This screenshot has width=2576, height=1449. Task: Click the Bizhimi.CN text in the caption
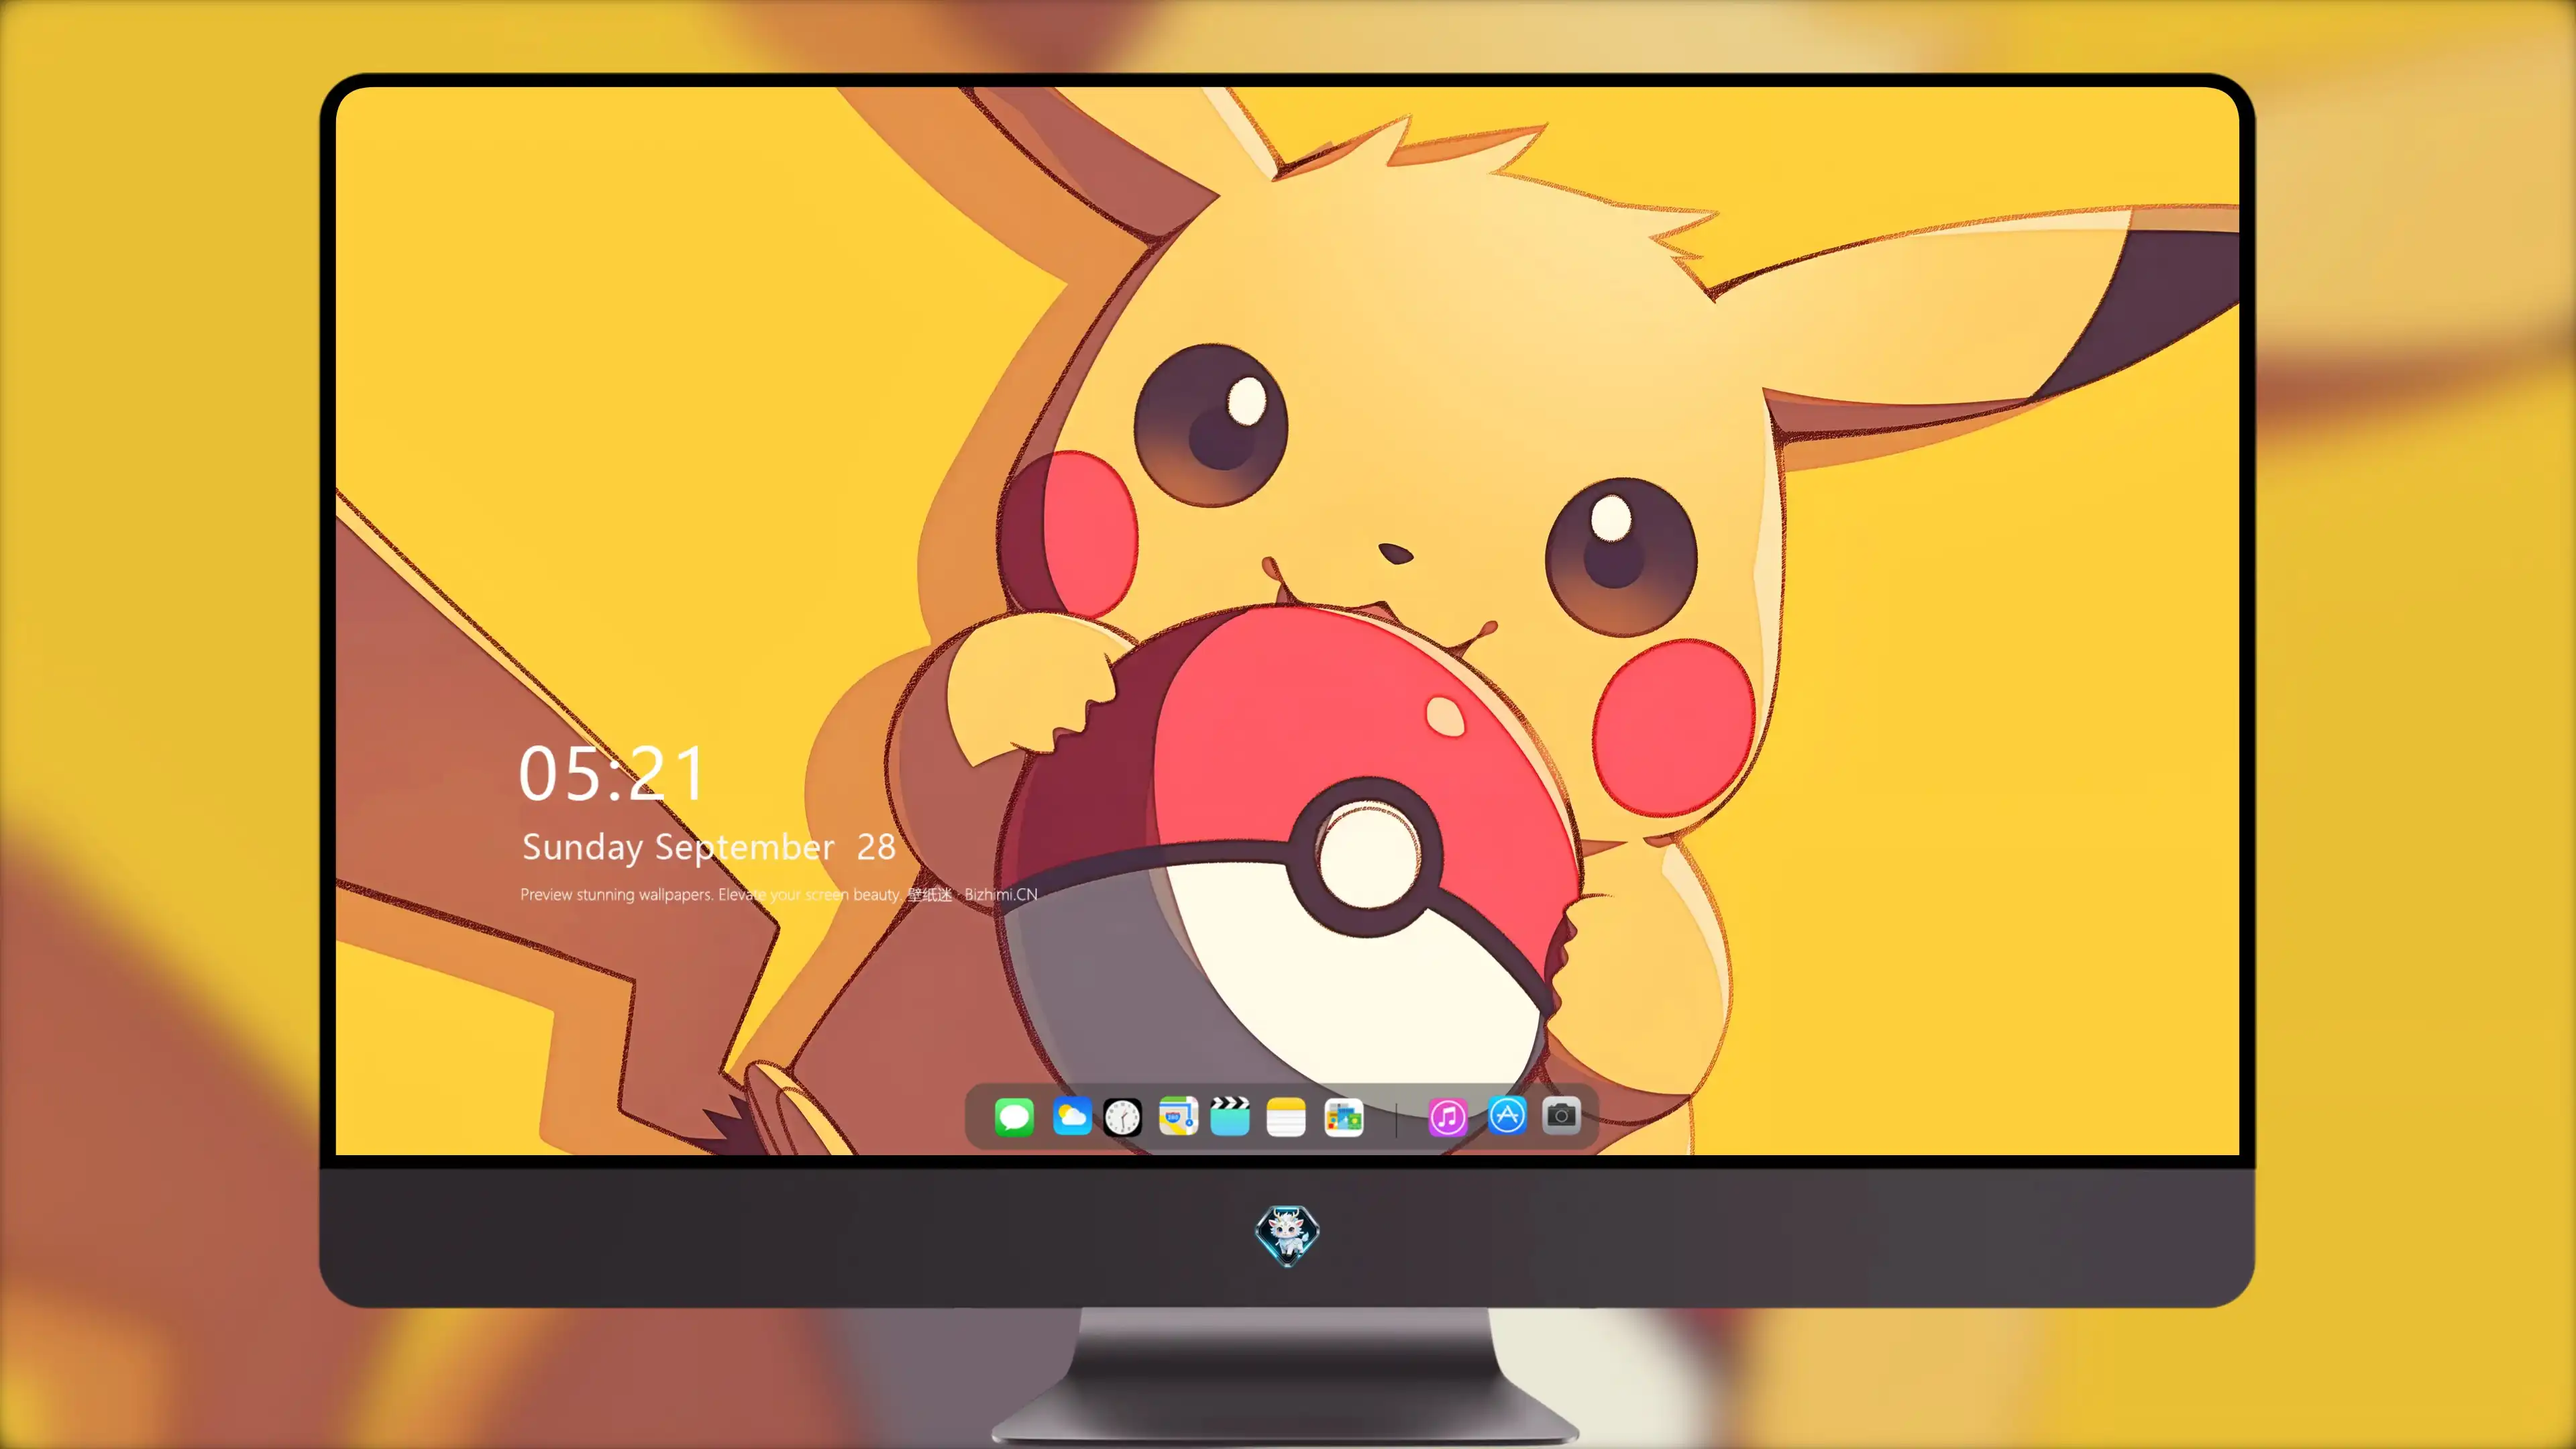point(1001,894)
